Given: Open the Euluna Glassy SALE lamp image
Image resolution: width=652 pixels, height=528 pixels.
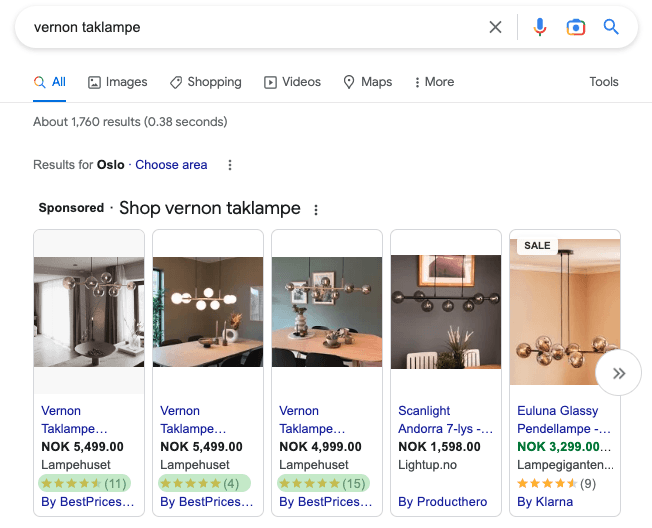Looking at the screenshot, I should pyautogui.click(x=565, y=312).
